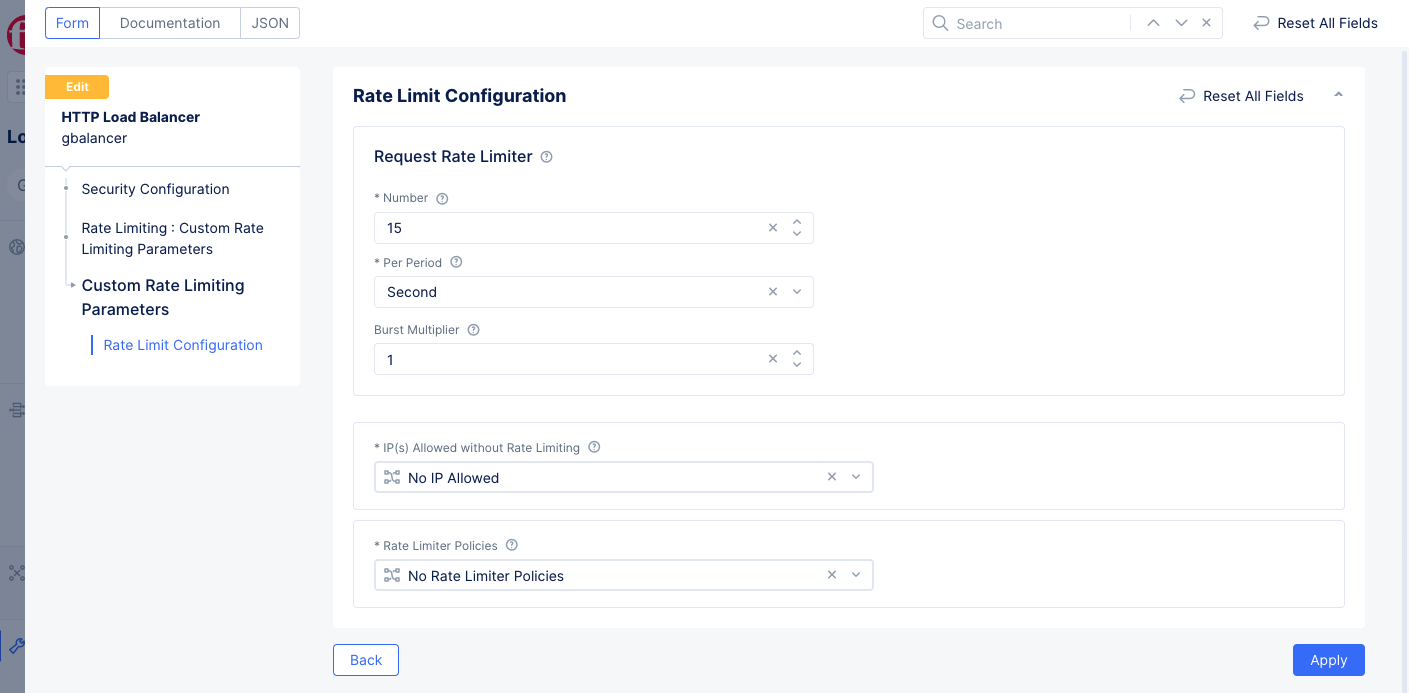Click the help icon next to Request Rate Limiter
The image size is (1409, 693).
click(x=546, y=157)
